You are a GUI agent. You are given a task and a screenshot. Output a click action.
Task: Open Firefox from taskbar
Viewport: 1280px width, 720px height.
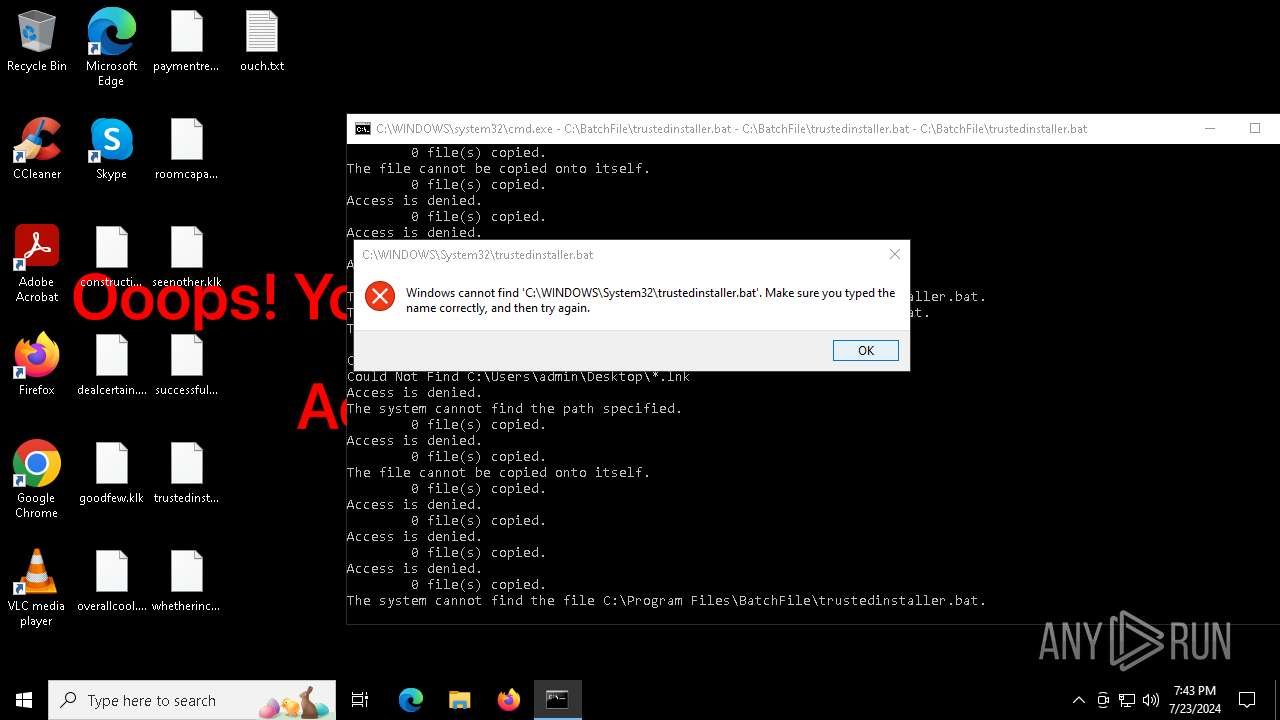508,700
